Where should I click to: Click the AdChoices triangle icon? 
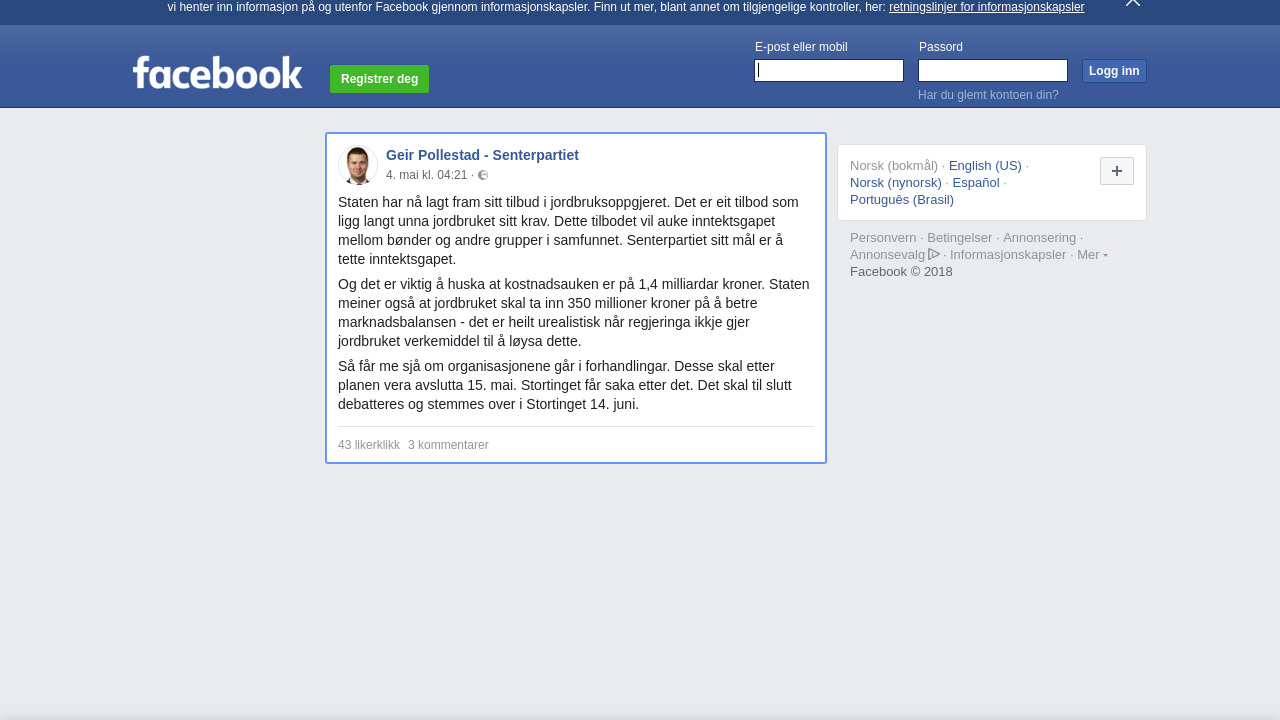pos(934,254)
